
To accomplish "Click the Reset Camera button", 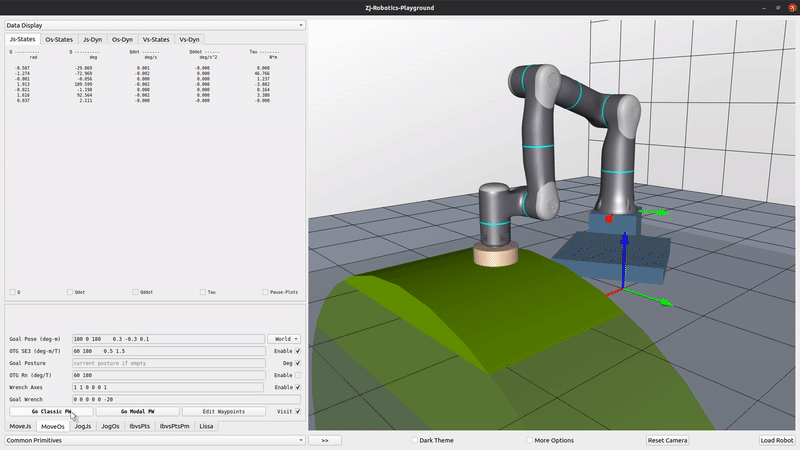I will click(669, 440).
